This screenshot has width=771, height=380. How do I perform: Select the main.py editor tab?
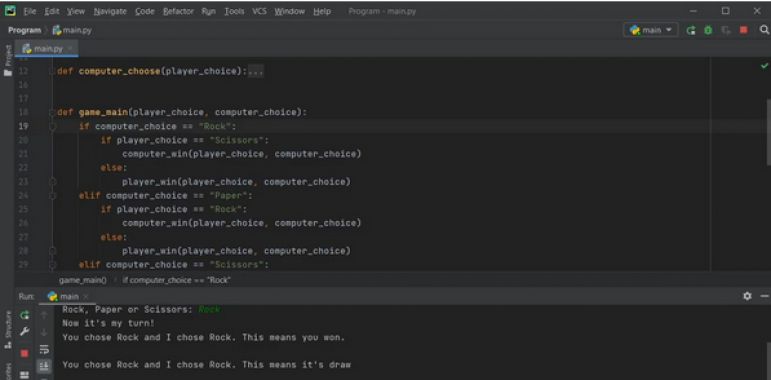point(47,49)
